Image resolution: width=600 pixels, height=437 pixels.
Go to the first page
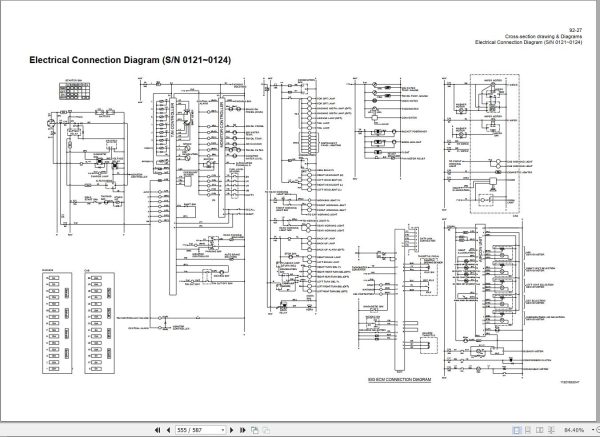coord(157,430)
